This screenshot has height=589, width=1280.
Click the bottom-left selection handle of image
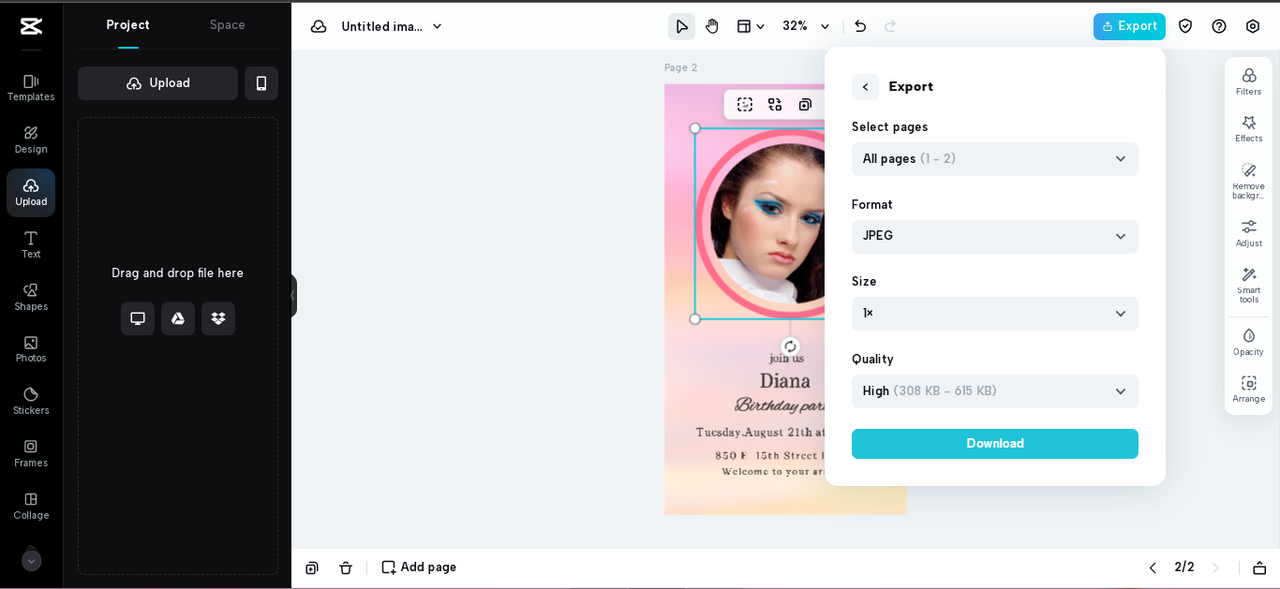click(x=695, y=319)
